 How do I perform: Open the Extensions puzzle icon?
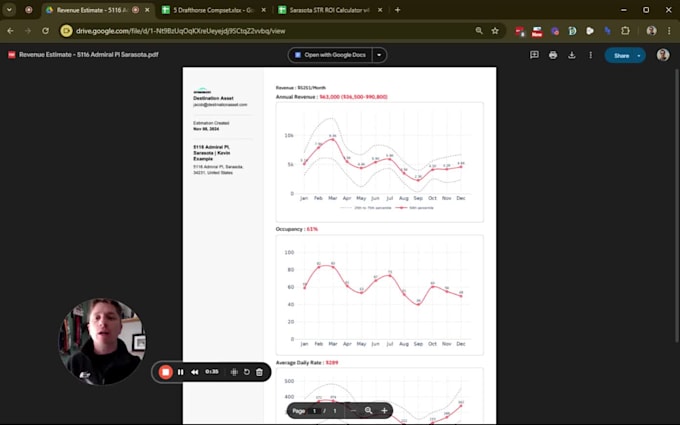pos(625,31)
